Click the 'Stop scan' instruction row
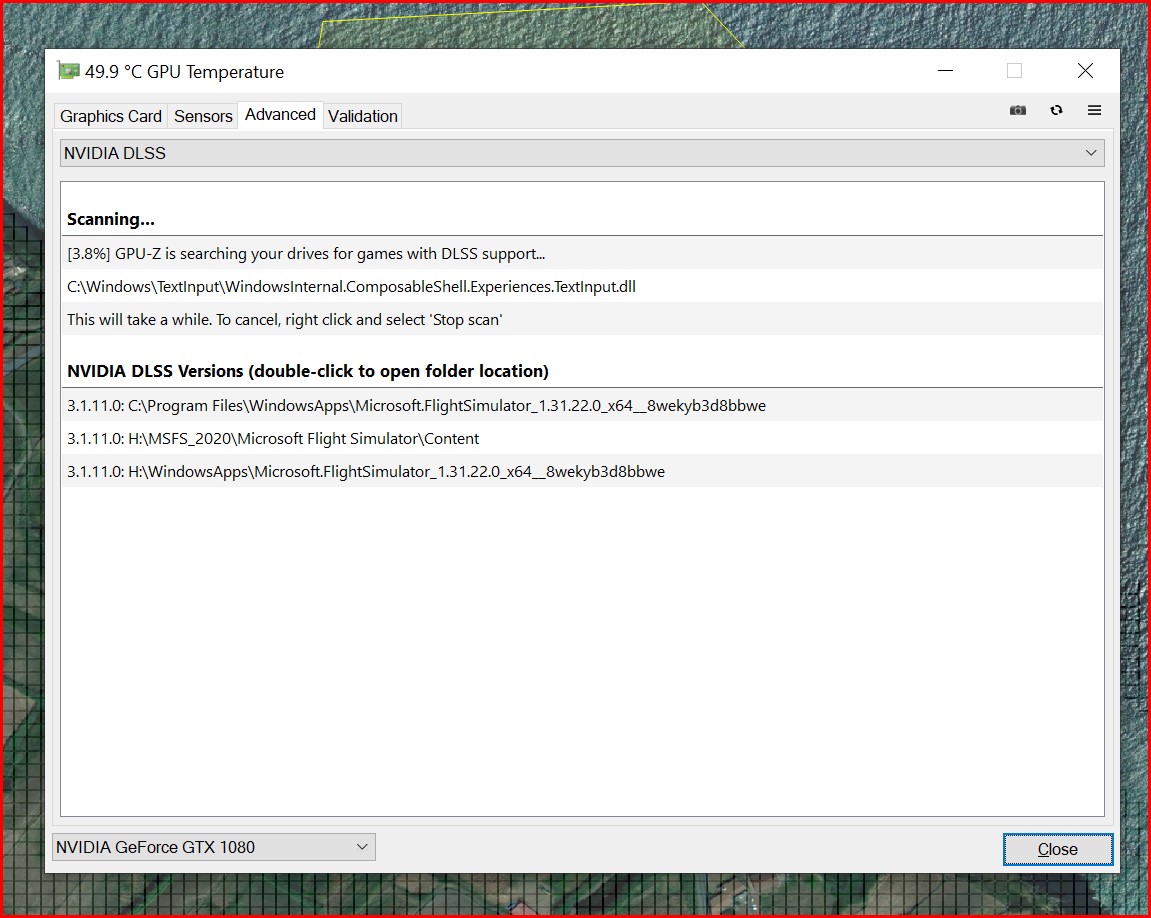The height and width of the screenshot is (918, 1151). 583,319
